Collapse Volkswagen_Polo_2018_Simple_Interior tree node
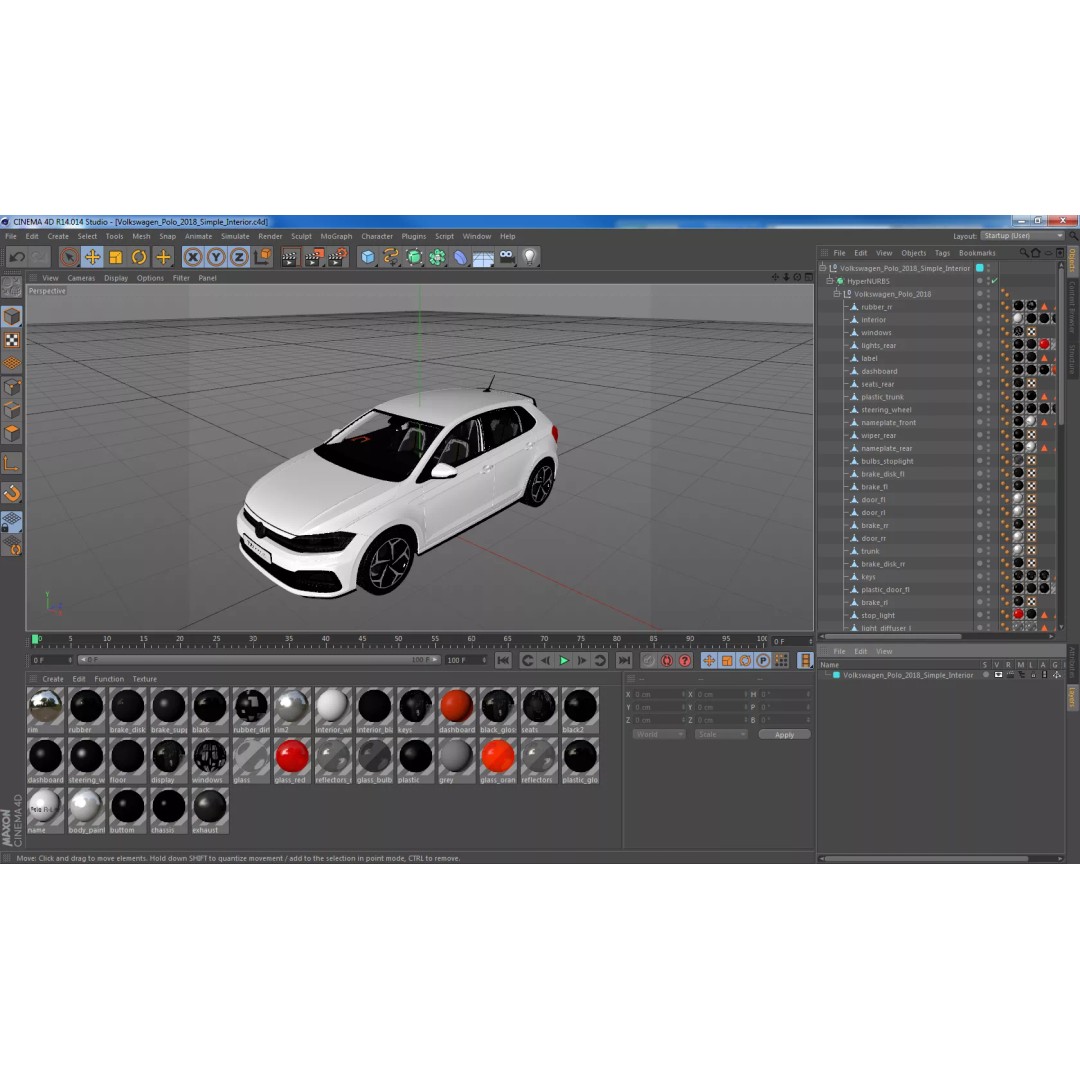Viewport: 1080px width, 1080px height. (x=822, y=268)
